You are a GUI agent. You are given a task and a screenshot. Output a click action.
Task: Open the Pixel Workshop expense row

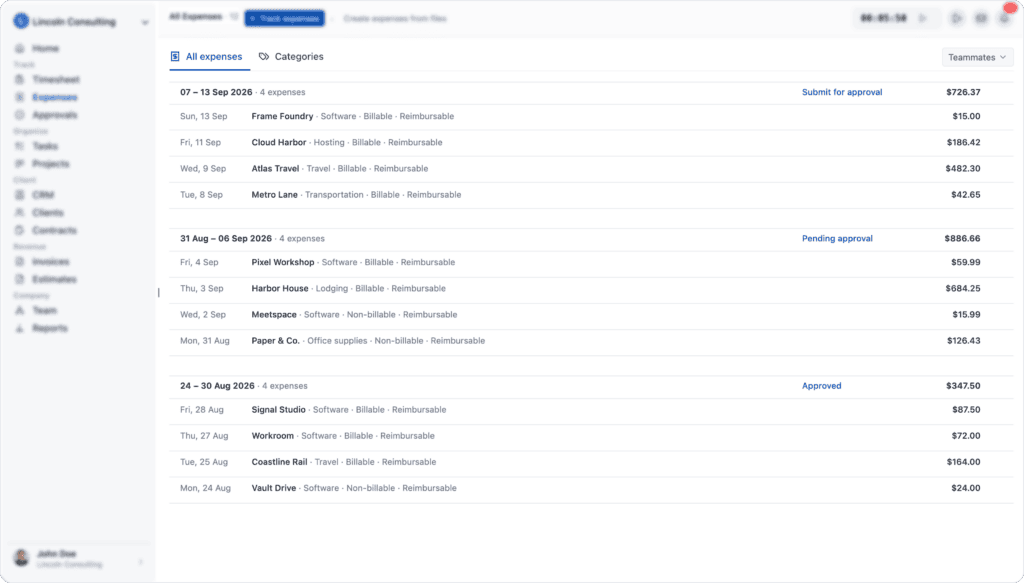click(x=591, y=262)
